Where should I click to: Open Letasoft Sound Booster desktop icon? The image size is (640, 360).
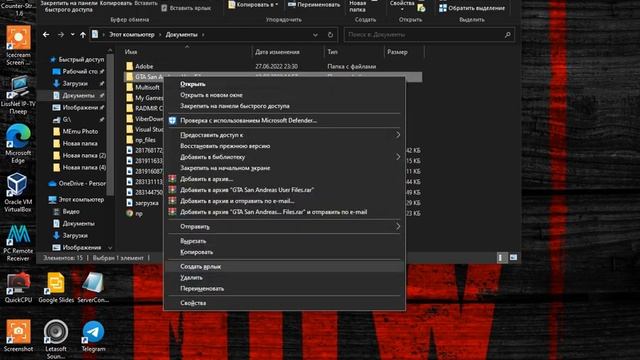[56, 339]
